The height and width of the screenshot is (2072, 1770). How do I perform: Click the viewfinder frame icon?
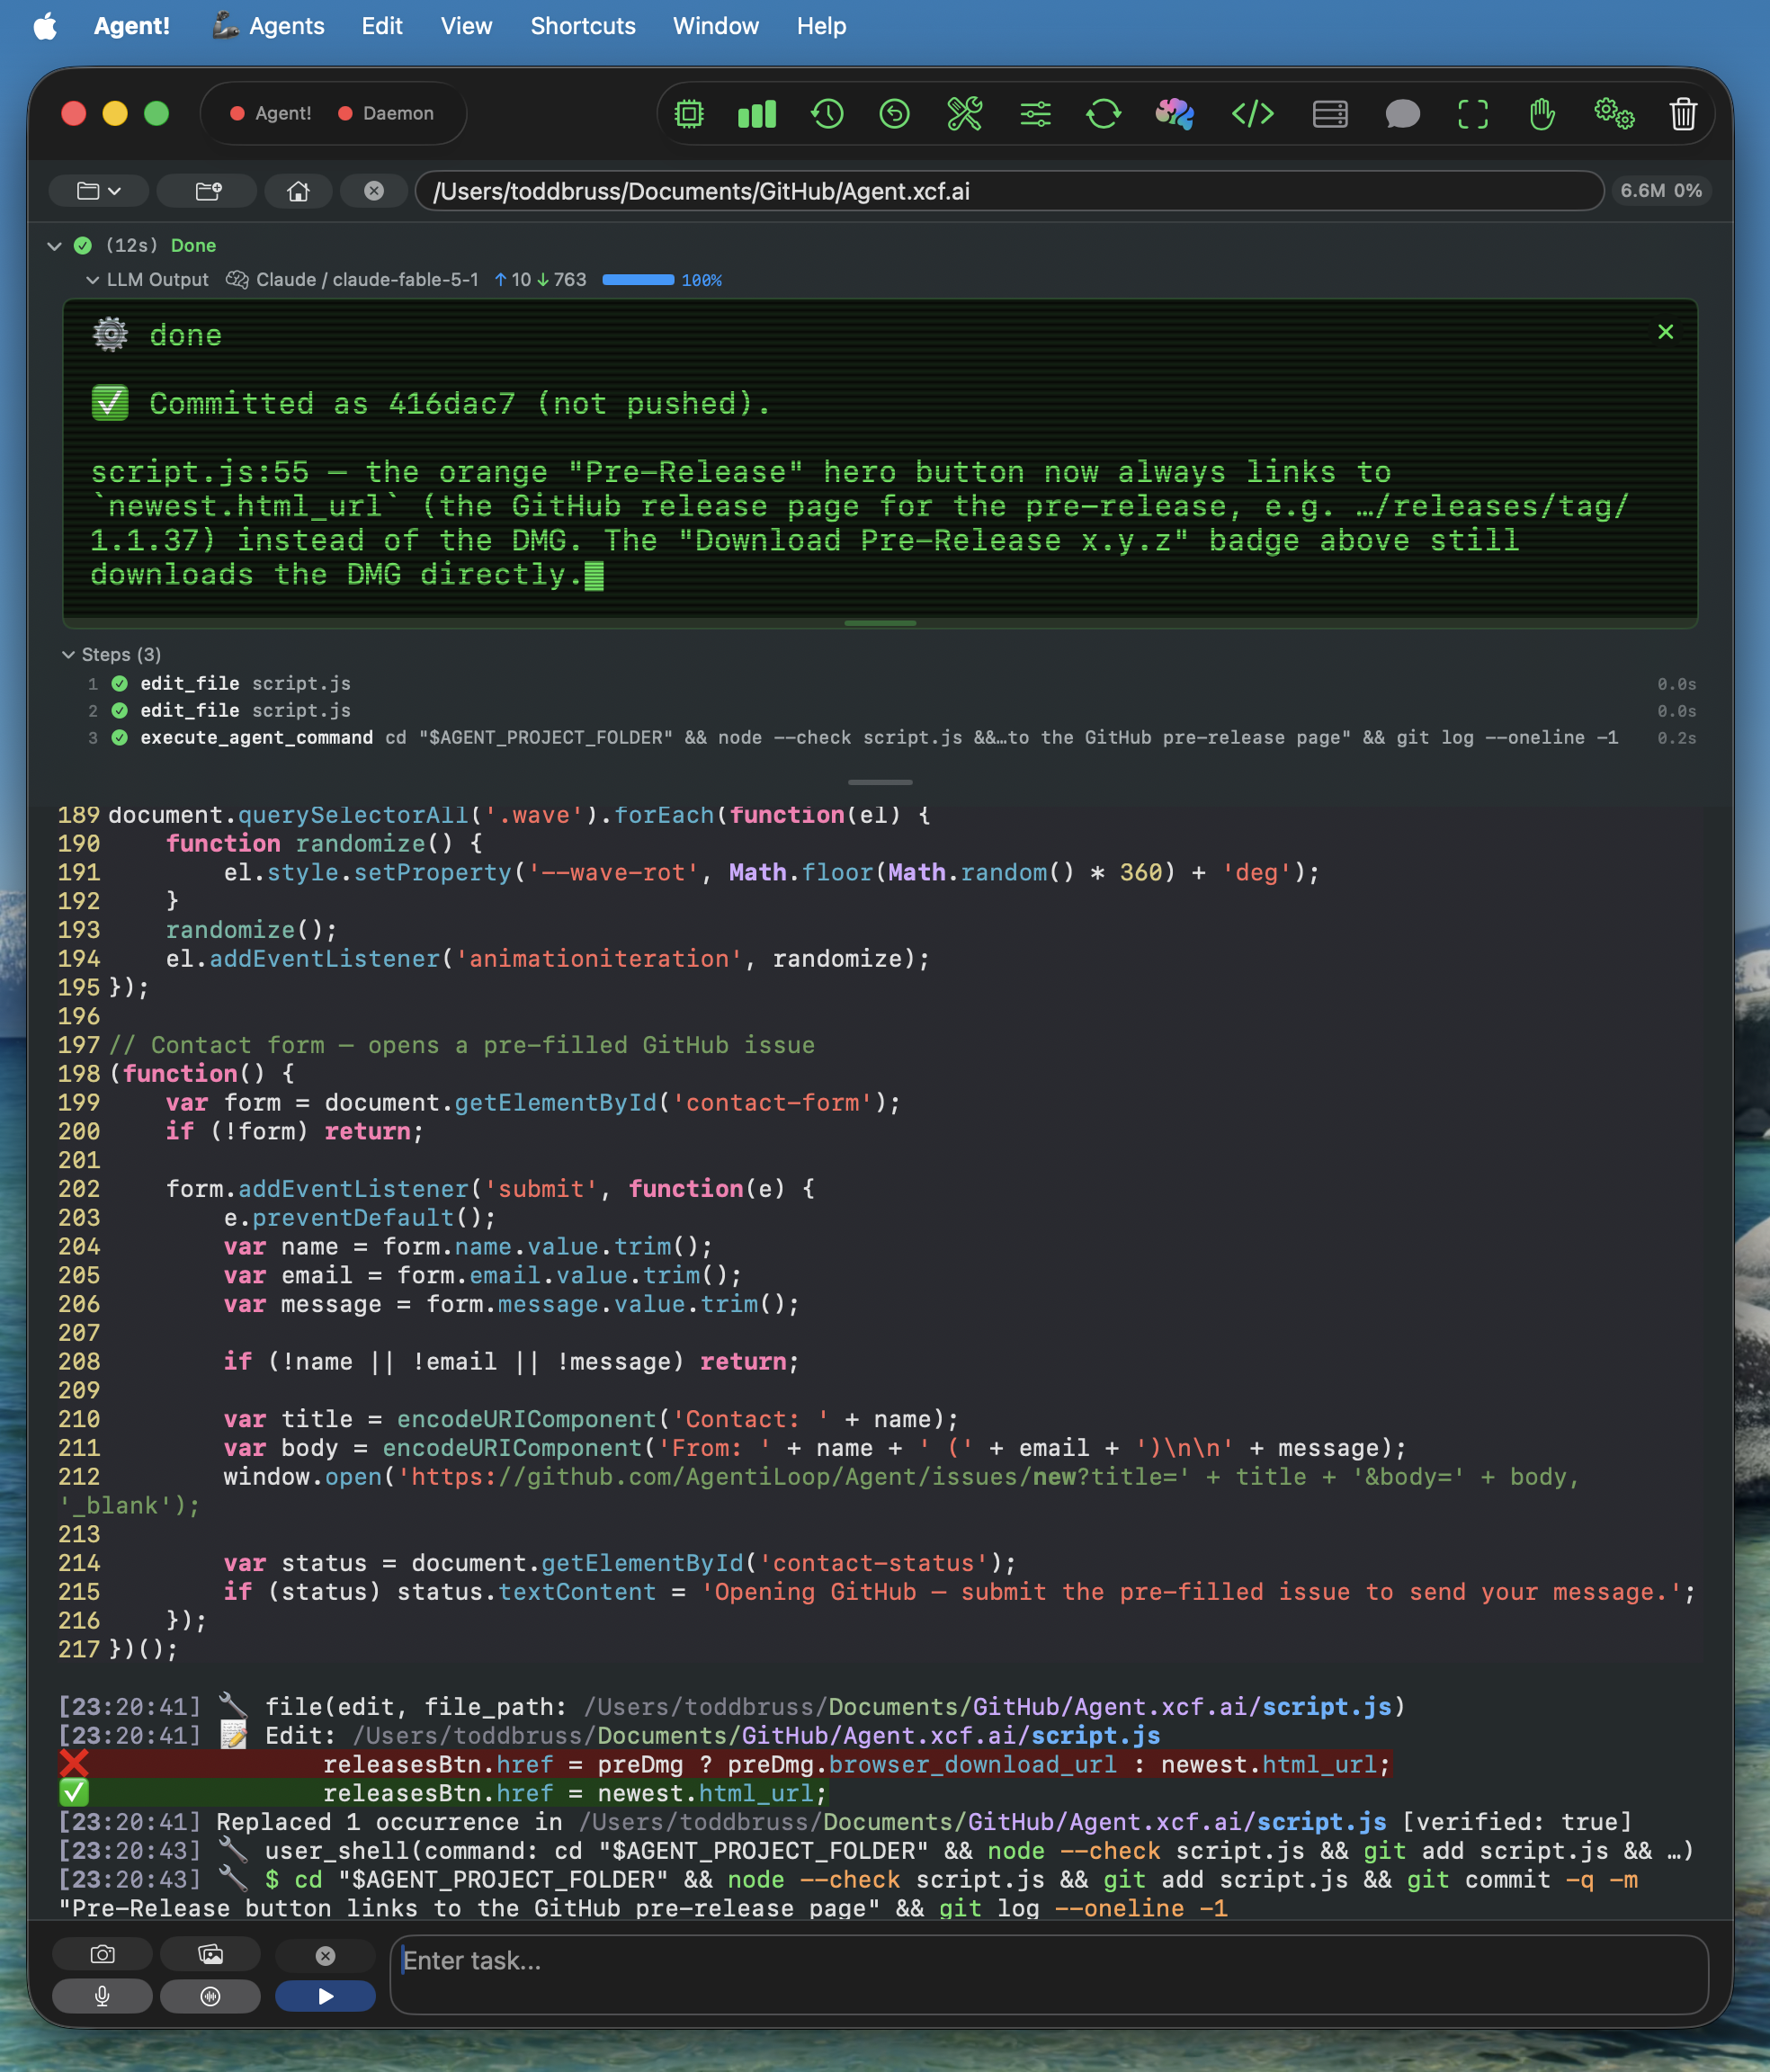point(1472,114)
